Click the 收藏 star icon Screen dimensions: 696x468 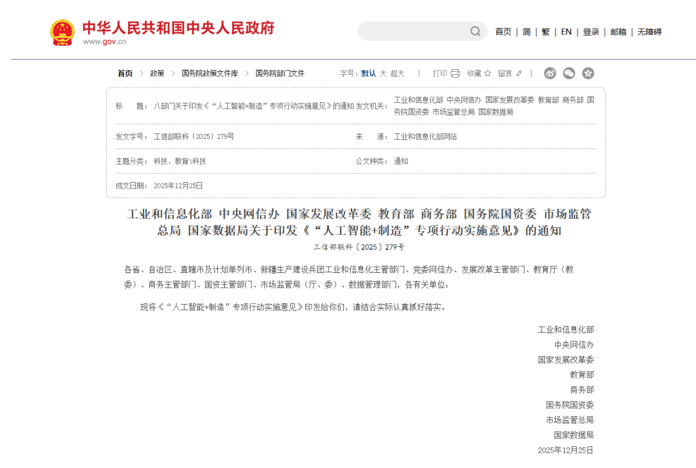[489, 73]
